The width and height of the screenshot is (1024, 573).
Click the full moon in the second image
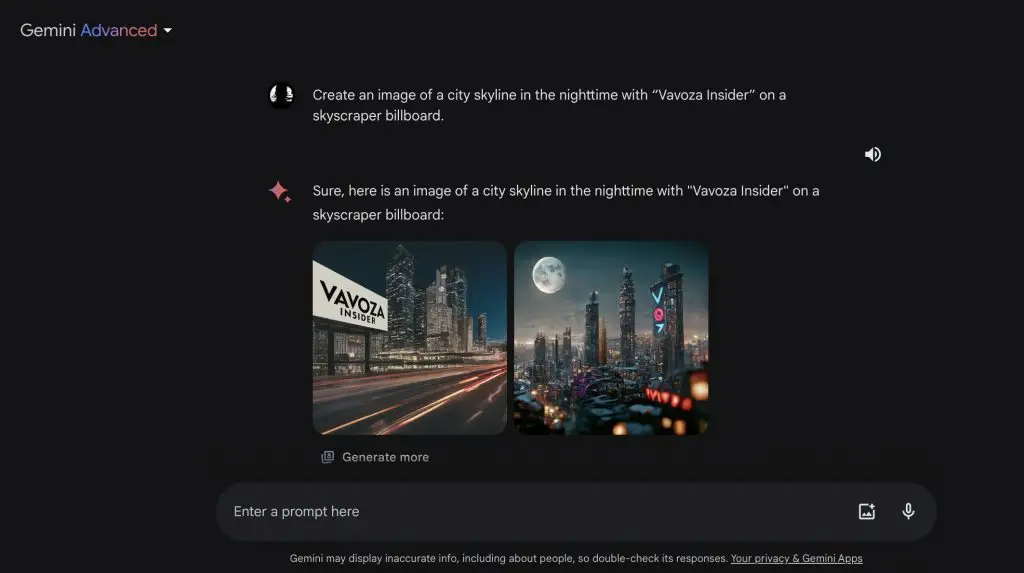tap(549, 274)
